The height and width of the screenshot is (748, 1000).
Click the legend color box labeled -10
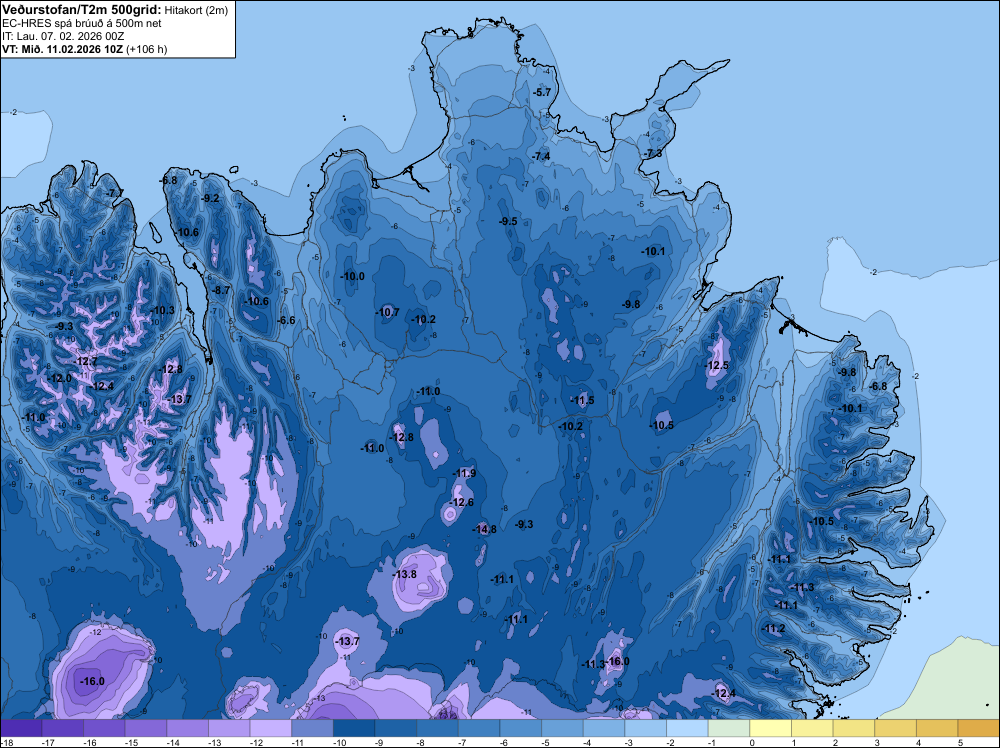(x=354, y=728)
